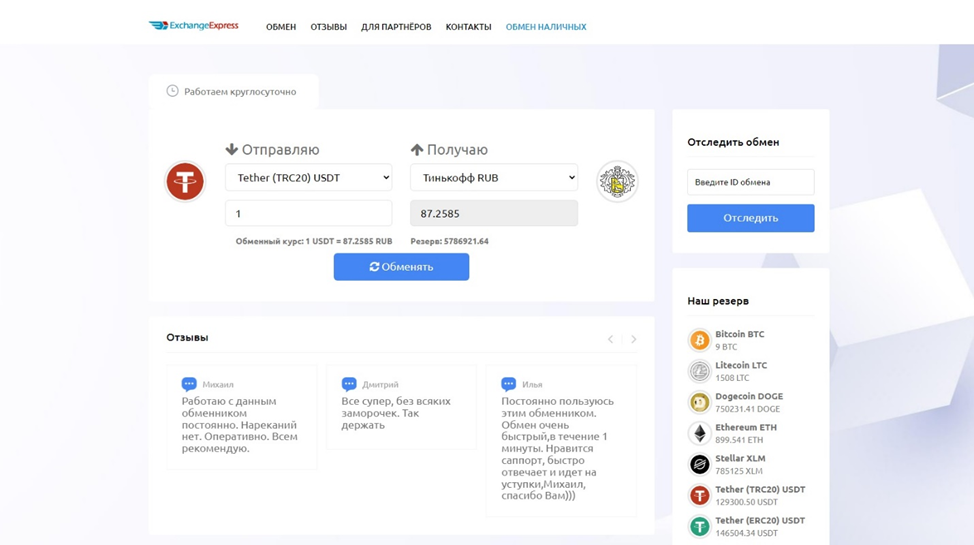Click the Tinkoff bank emblem icon
Screen dimensions: 974x545
point(617,181)
